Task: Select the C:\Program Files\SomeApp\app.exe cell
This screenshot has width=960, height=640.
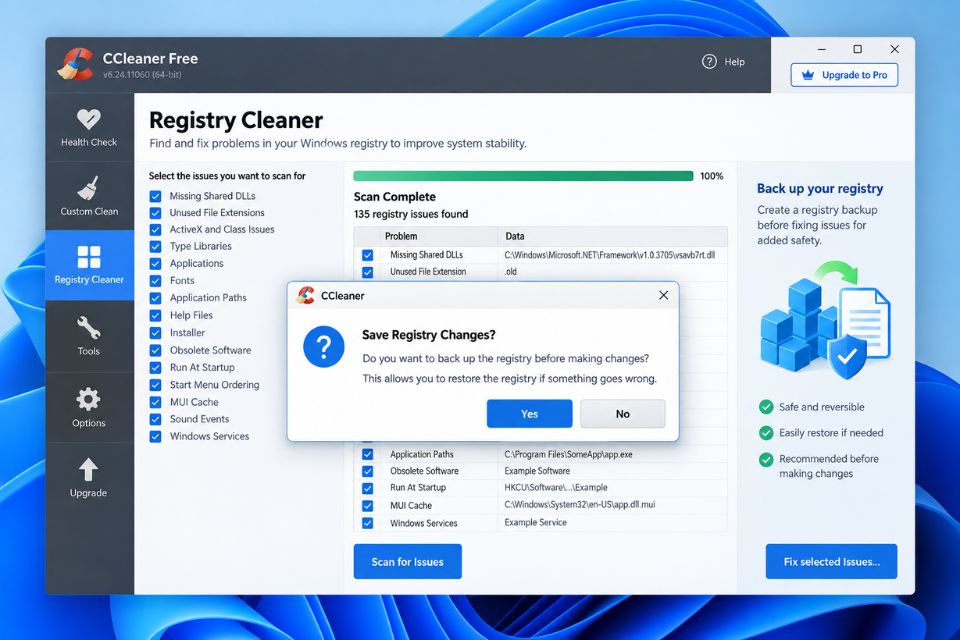Action: [568, 454]
